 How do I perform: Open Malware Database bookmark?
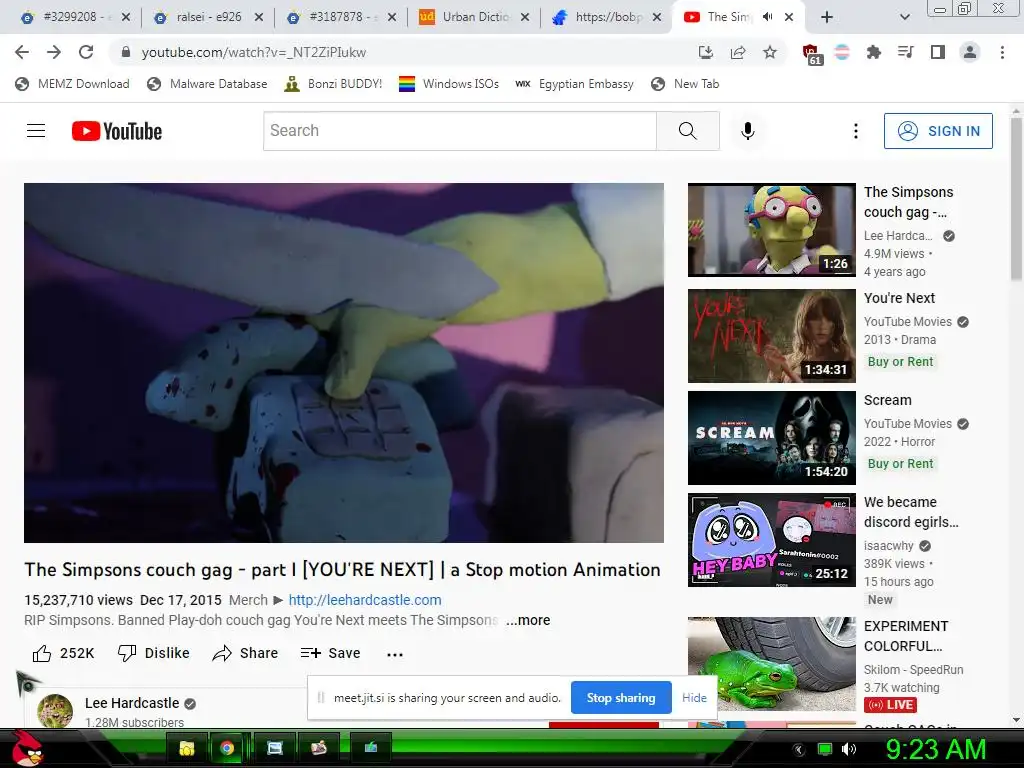[207, 84]
